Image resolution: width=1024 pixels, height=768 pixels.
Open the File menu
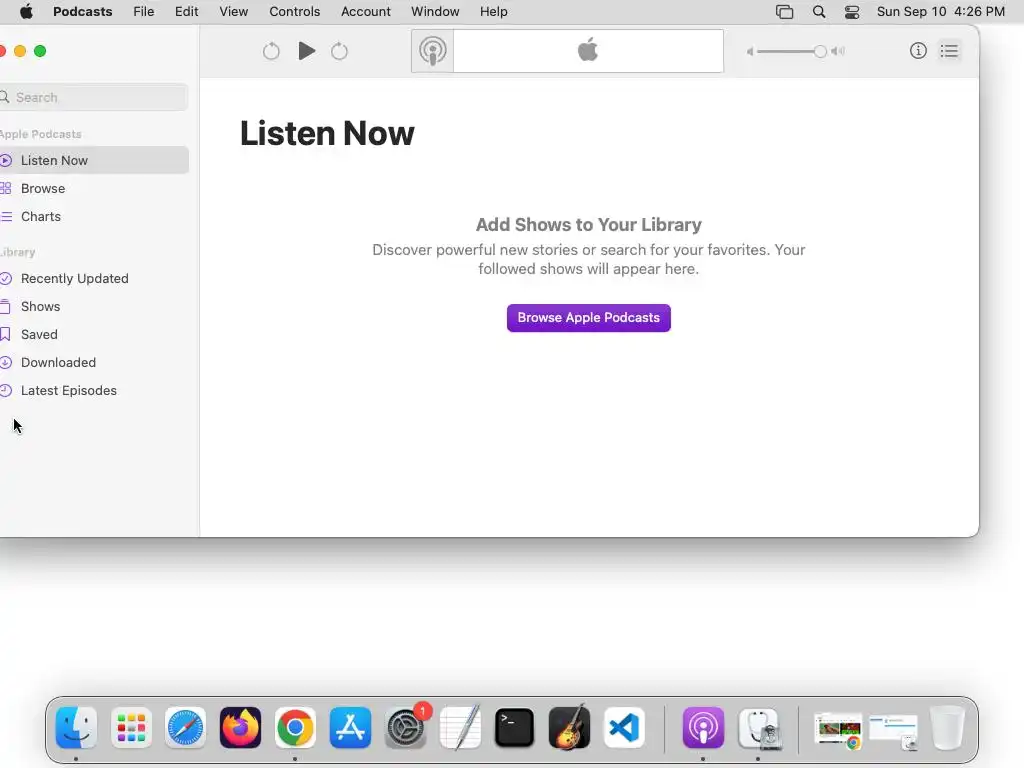(144, 12)
